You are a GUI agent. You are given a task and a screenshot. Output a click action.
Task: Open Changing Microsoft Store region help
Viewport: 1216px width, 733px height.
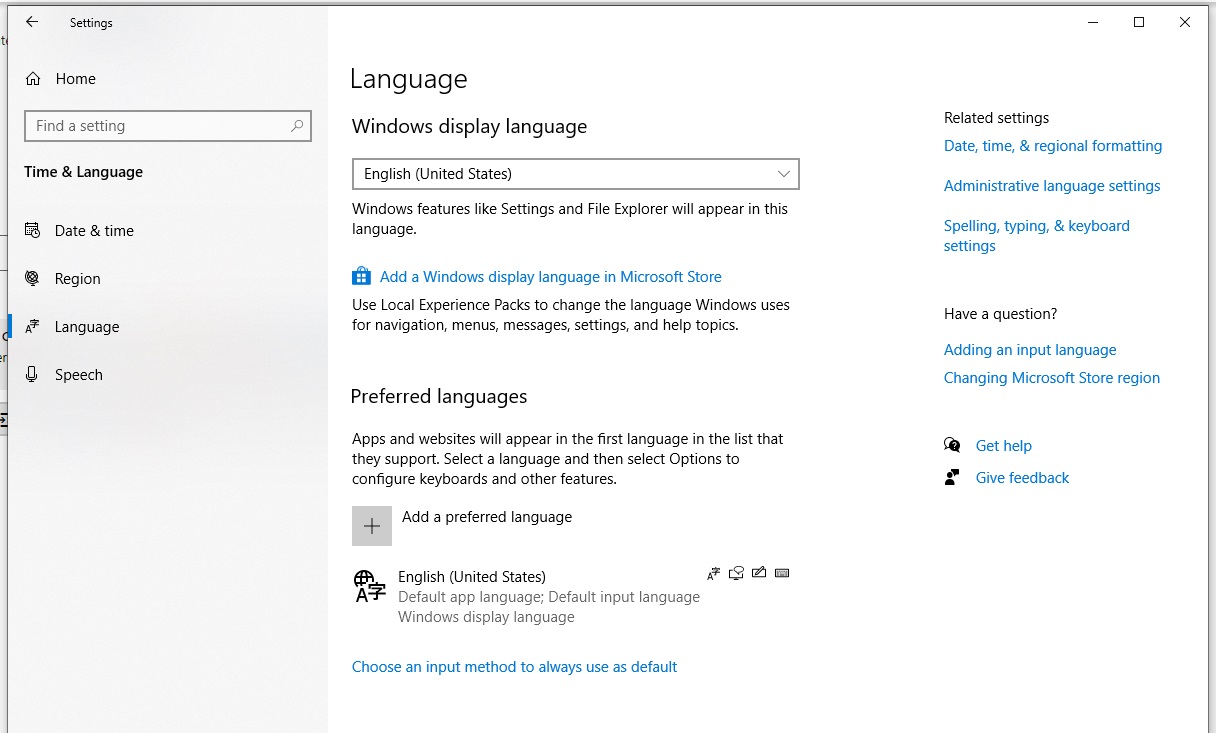(1052, 378)
